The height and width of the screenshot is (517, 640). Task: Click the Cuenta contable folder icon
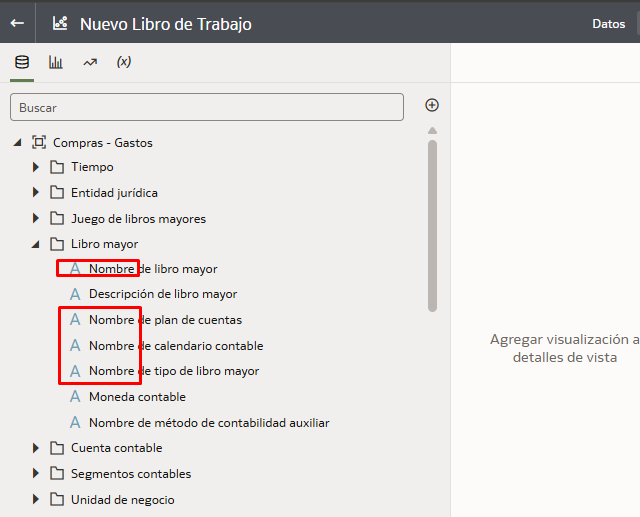57,448
